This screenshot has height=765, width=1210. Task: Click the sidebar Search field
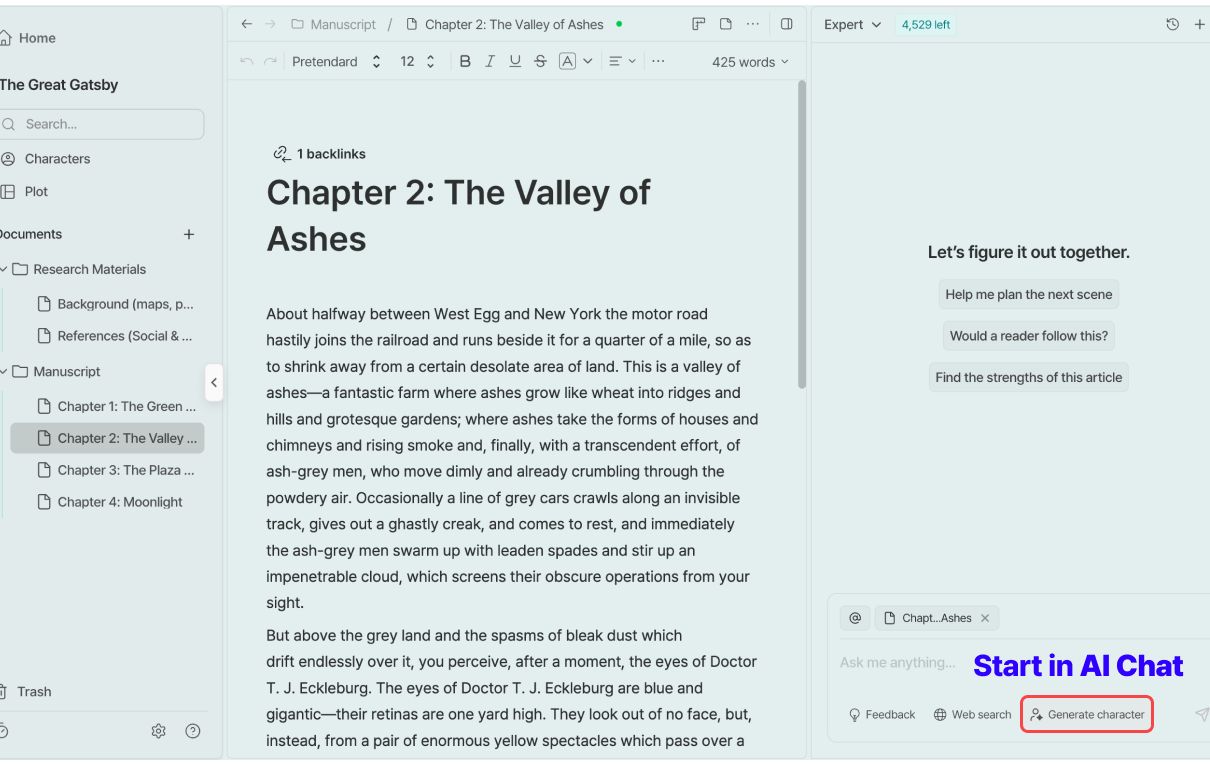[101, 124]
